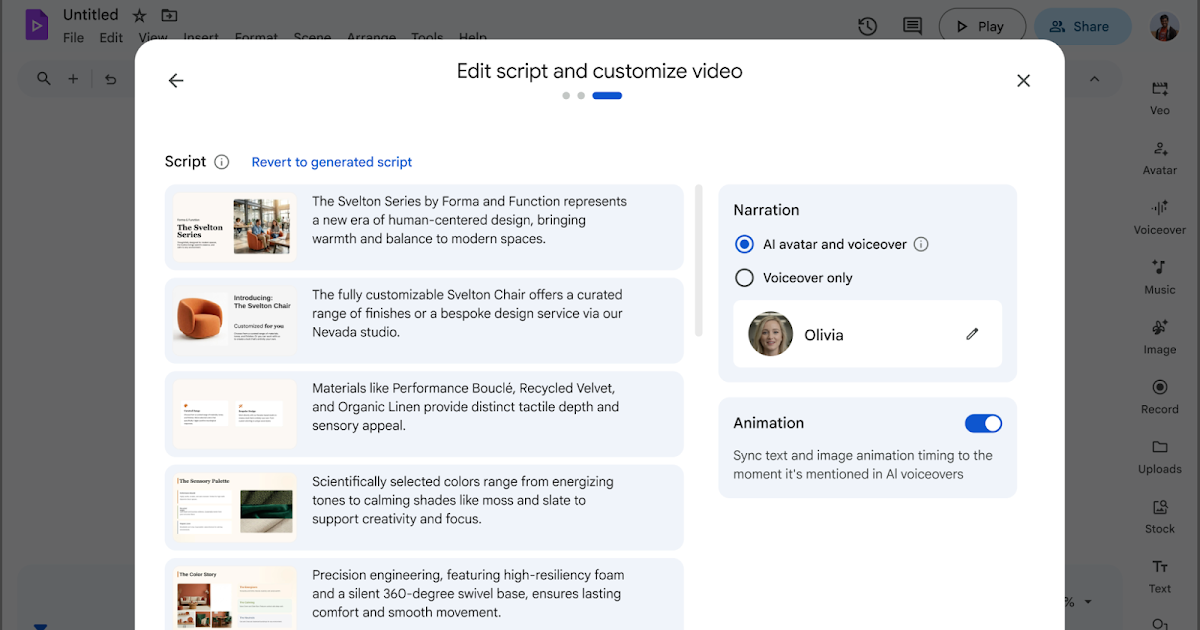Open the Edit menu
1200x630 pixels.
point(111,38)
